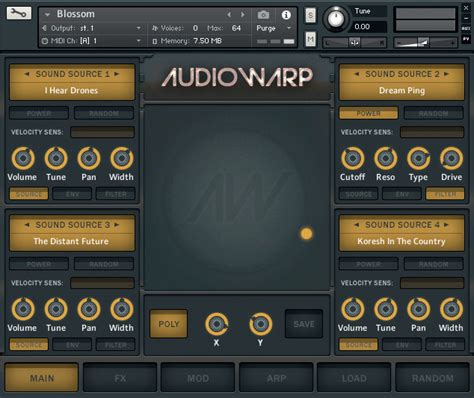Show SOURCE page for Sound Source 2
Image resolution: width=474 pixels, height=398 pixels.
pyautogui.click(x=358, y=194)
